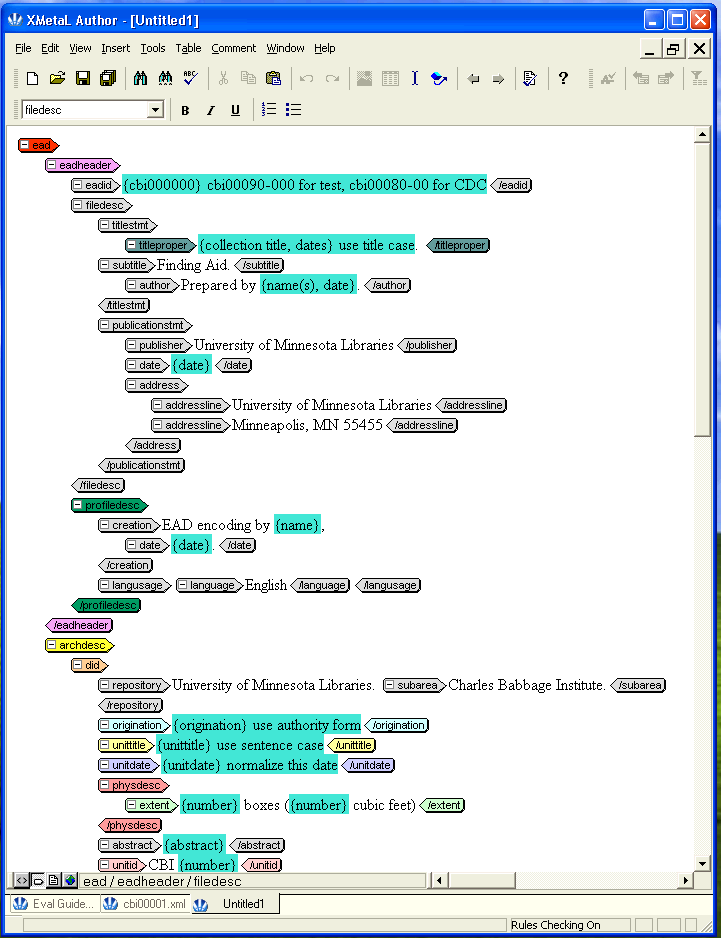Click the Find binoculars icon

[141, 78]
